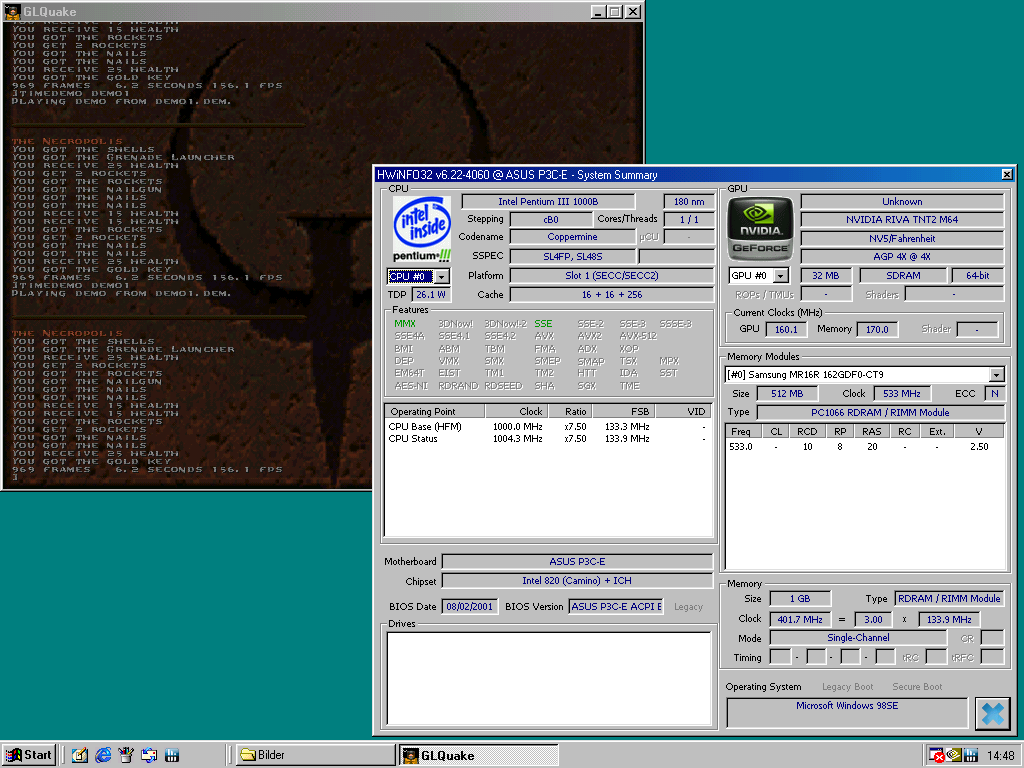Expand the CPU #0 selector dropdown
The image size is (1024, 768).
441,277
